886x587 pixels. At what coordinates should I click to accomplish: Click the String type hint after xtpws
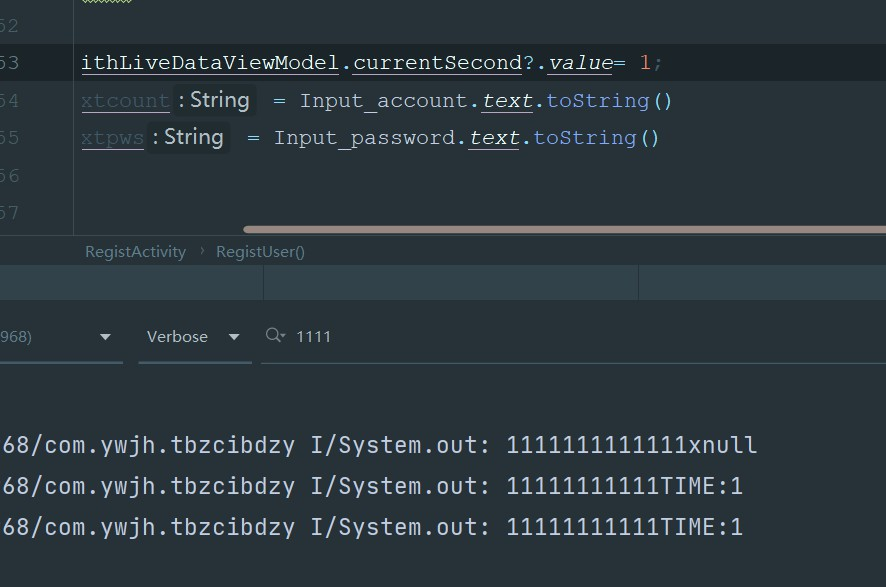point(193,138)
